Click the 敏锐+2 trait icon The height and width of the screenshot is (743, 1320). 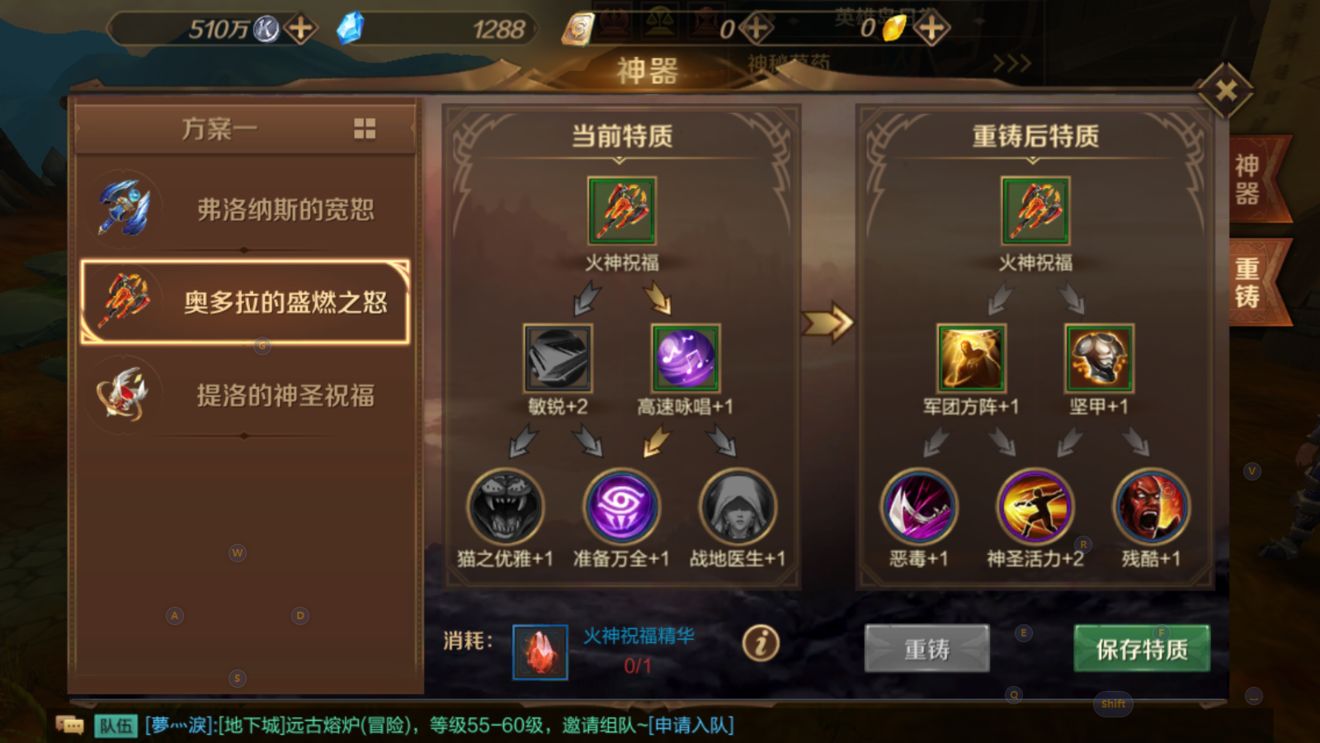coord(558,358)
